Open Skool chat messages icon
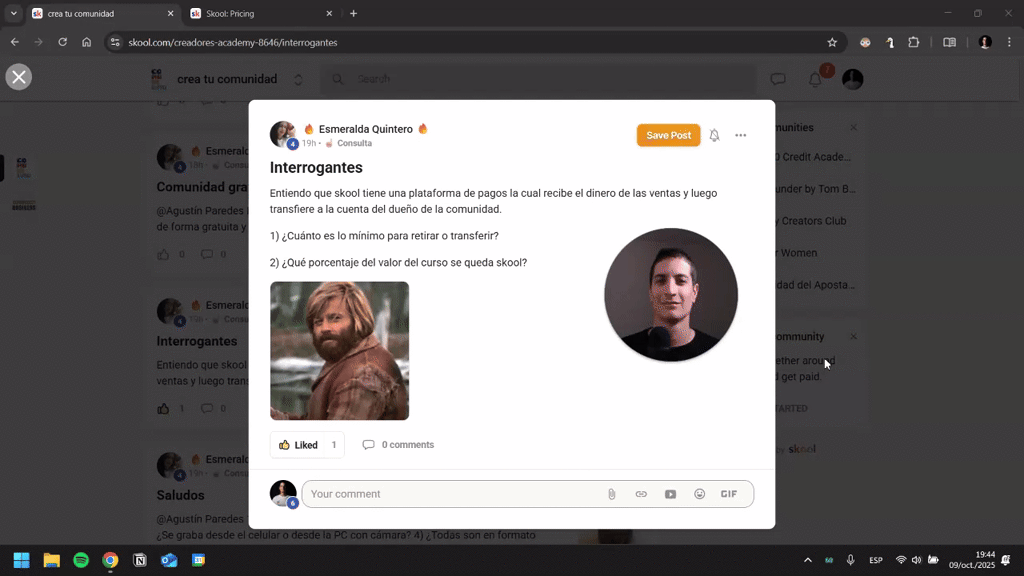This screenshot has height=576, width=1024. click(x=778, y=79)
